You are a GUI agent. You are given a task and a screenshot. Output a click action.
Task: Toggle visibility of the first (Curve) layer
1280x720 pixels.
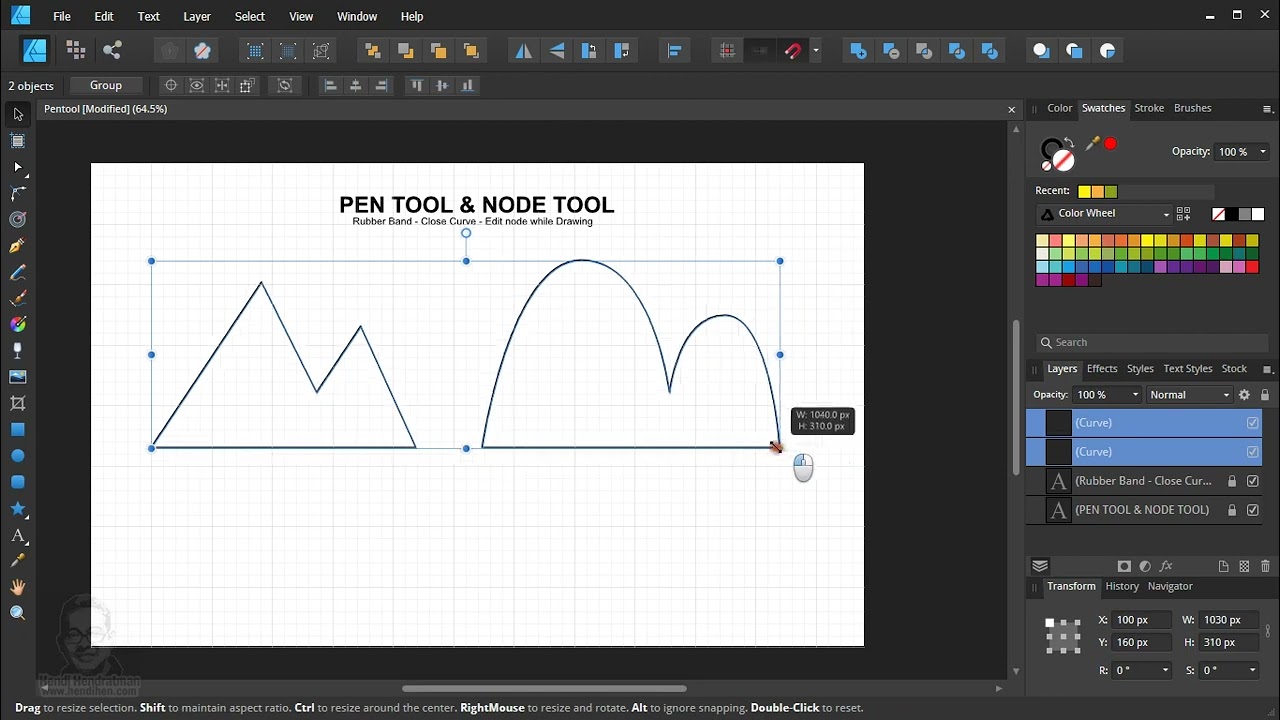coord(1252,423)
